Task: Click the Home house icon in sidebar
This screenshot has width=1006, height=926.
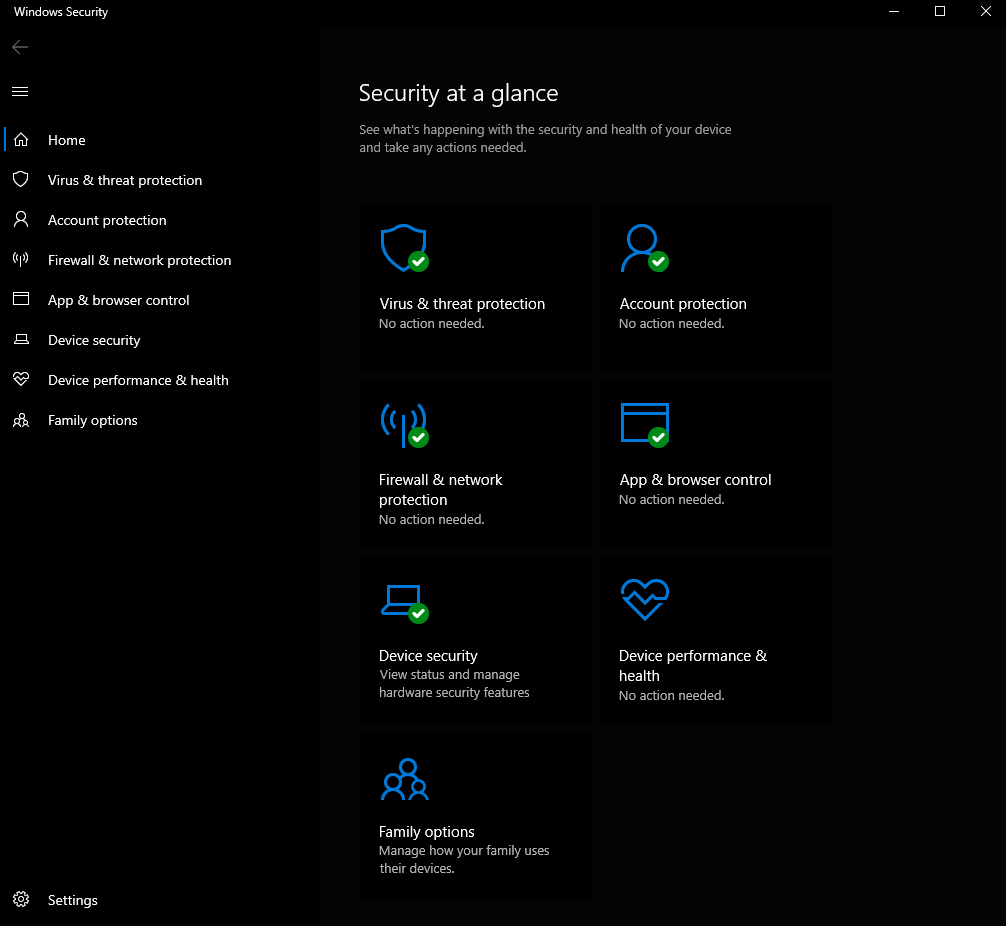Action: (21, 140)
